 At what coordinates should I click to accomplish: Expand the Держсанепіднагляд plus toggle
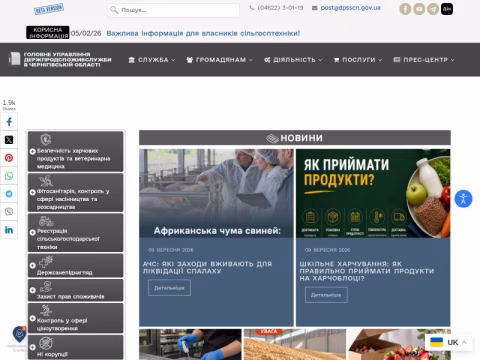(32, 265)
